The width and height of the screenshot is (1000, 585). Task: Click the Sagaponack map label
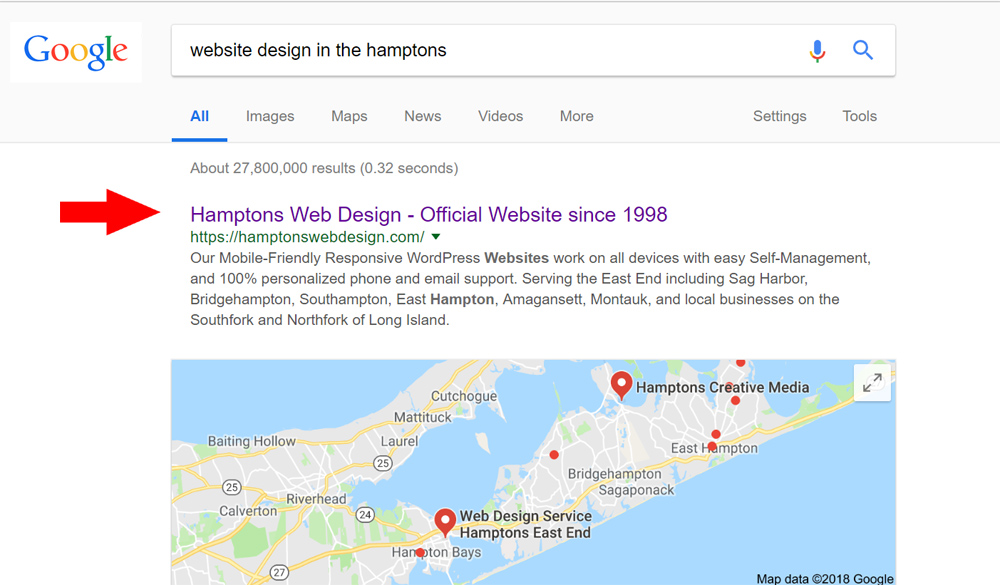coord(636,490)
